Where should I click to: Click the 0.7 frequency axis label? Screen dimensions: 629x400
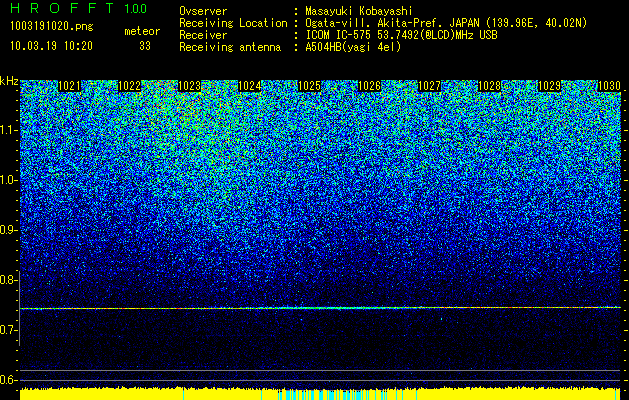pyautogui.click(x=6, y=330)
